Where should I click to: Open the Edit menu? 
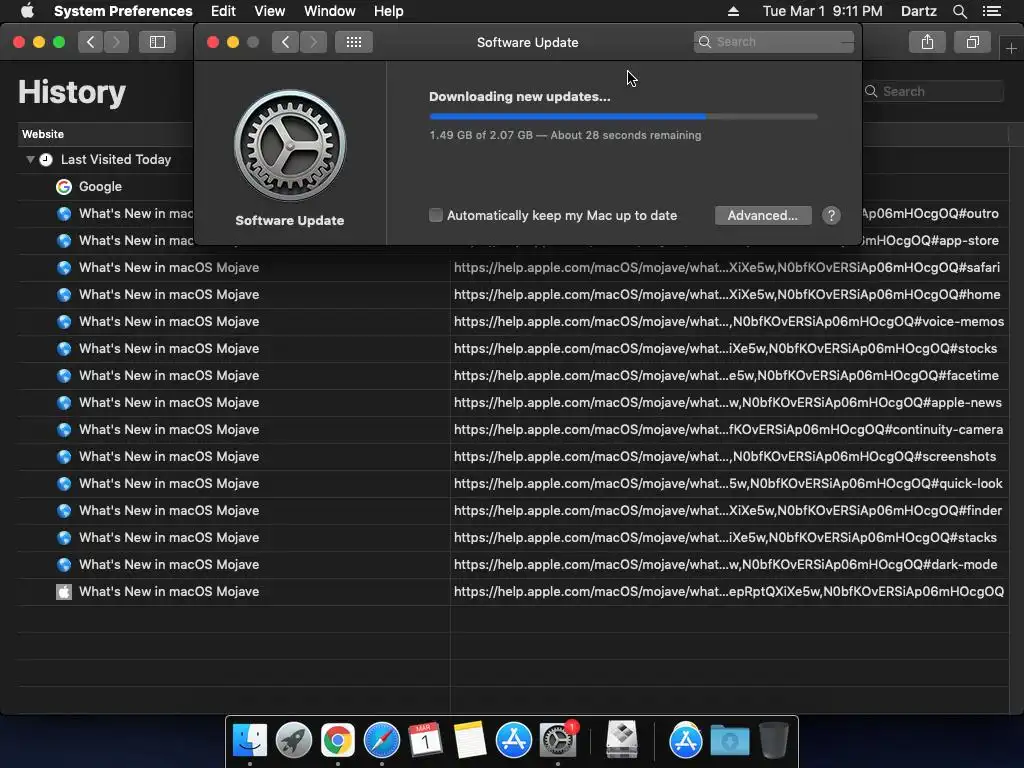(223, 11)
